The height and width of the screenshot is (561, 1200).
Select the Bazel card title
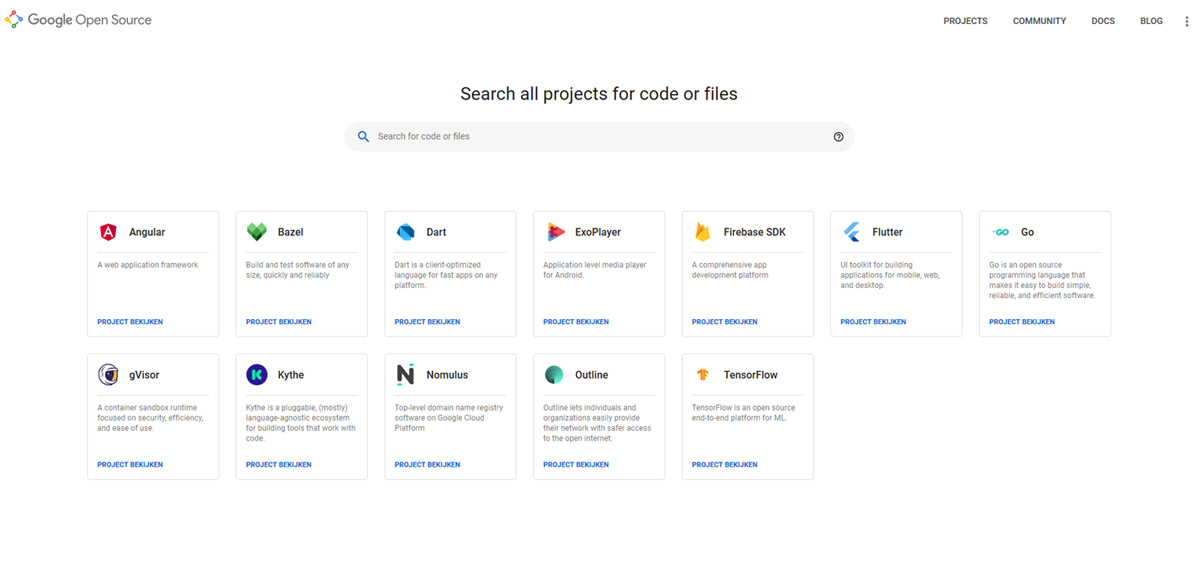(x=291, y=232)
